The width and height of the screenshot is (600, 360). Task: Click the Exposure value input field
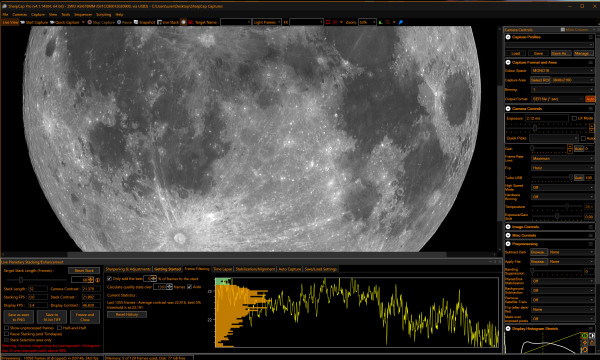click(547, 118)
